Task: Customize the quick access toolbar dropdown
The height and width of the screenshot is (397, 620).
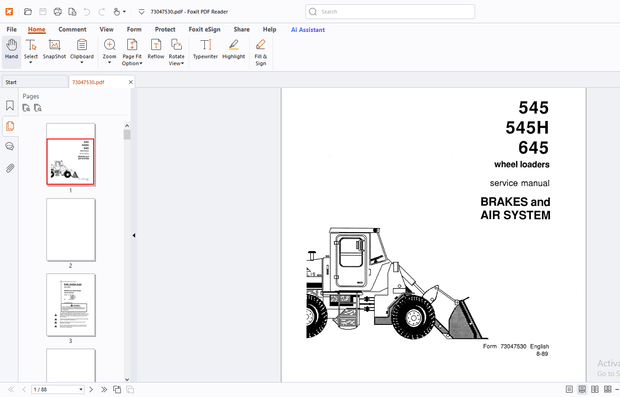Action: [x=141, y=12]
